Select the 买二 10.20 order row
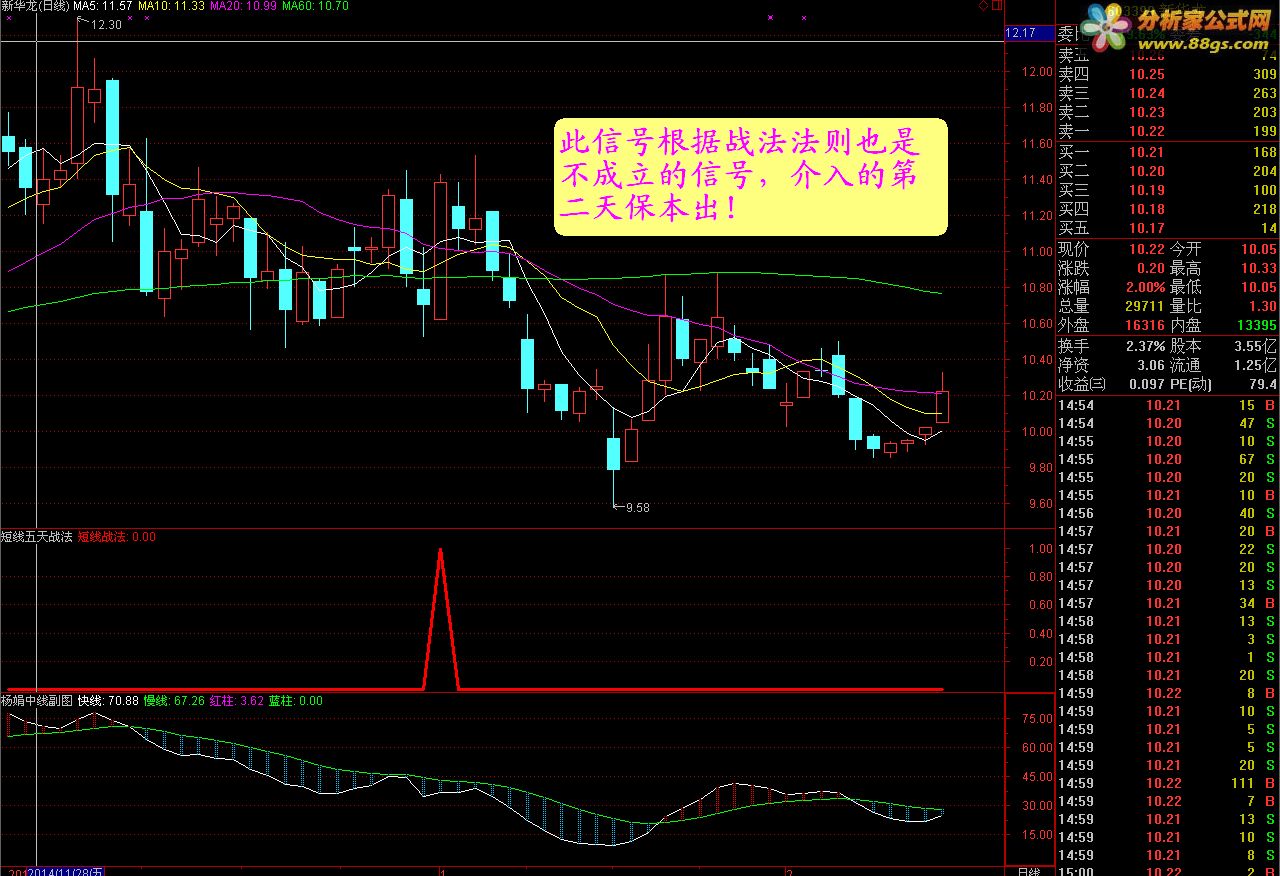 tap(1167, 171)
